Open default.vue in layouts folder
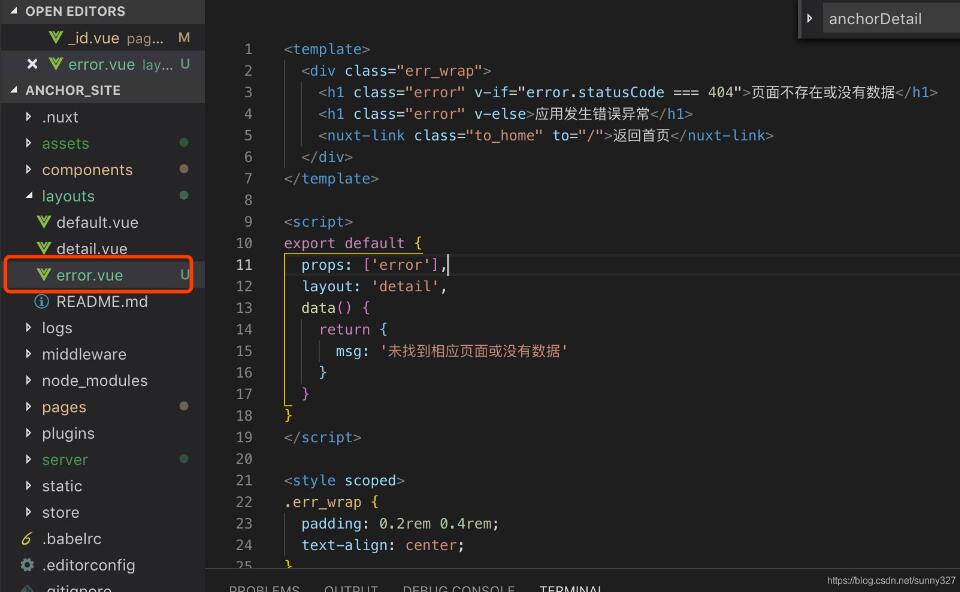This screenshot has width=960, height=592. (97, 222)
